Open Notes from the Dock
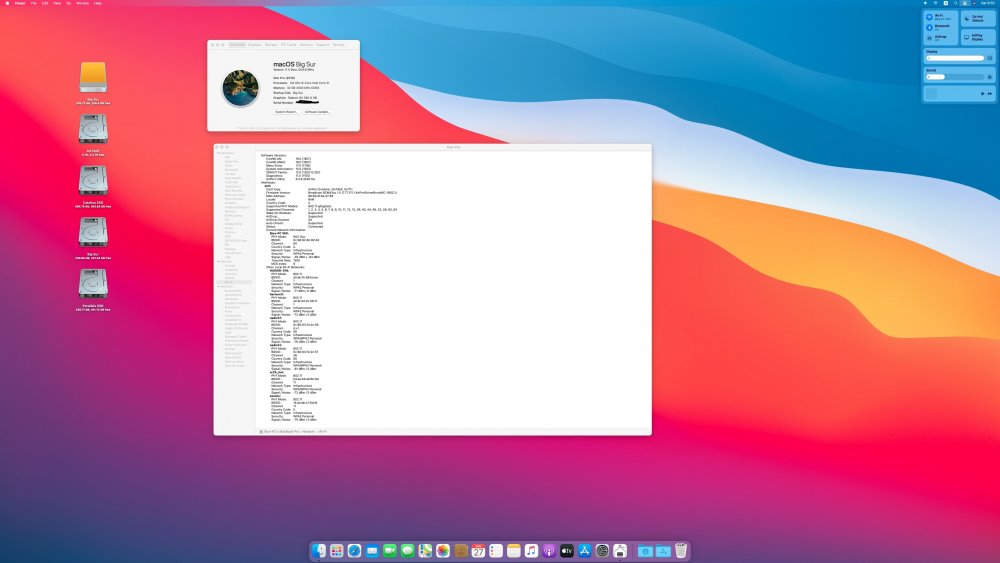The image size is (1000, 563). pyautogui.click(x=513, y=550)
